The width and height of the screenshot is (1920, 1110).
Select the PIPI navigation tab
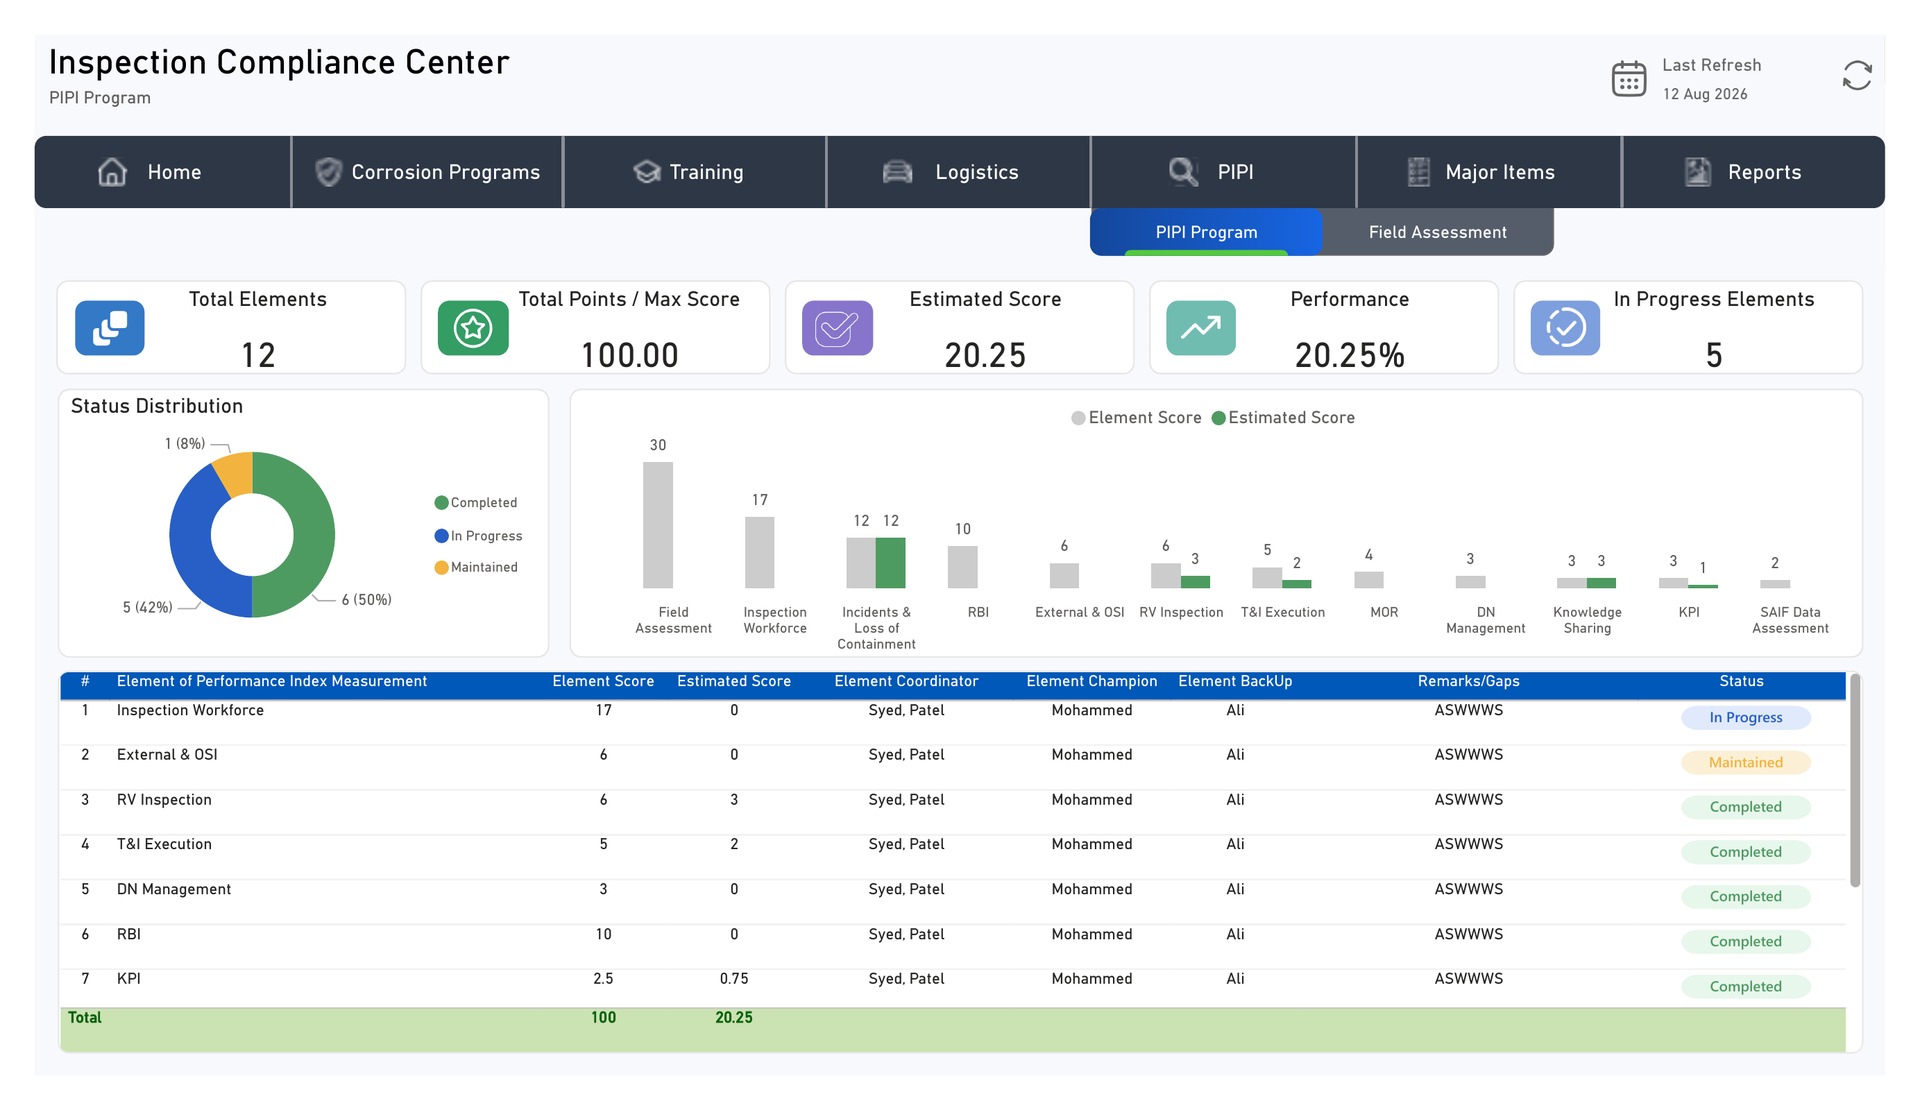(1223, 172)
